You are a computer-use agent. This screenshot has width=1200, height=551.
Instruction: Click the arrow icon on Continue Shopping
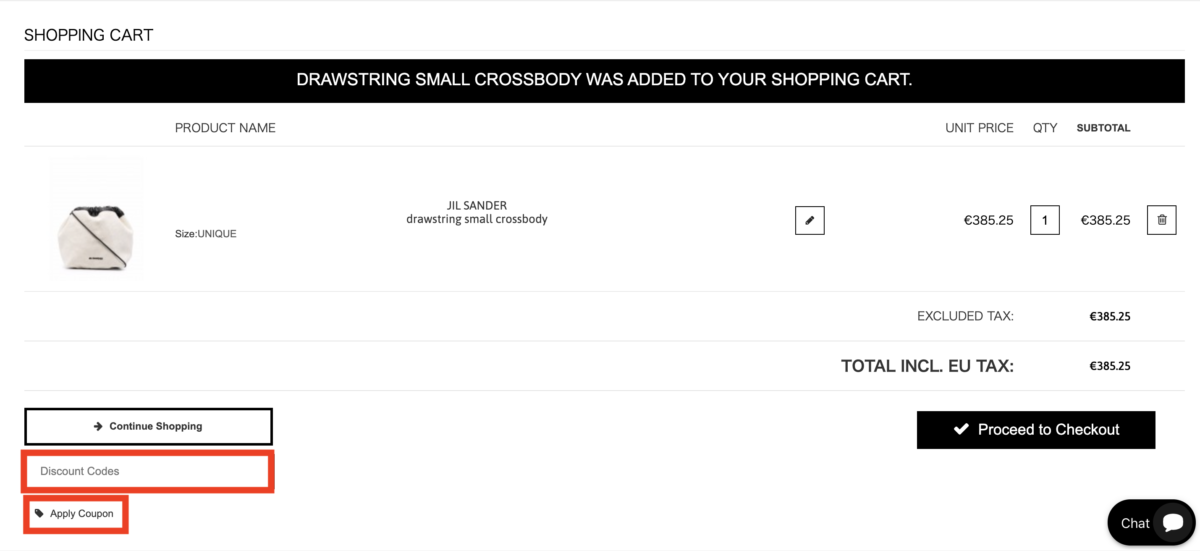click(98, 426)
